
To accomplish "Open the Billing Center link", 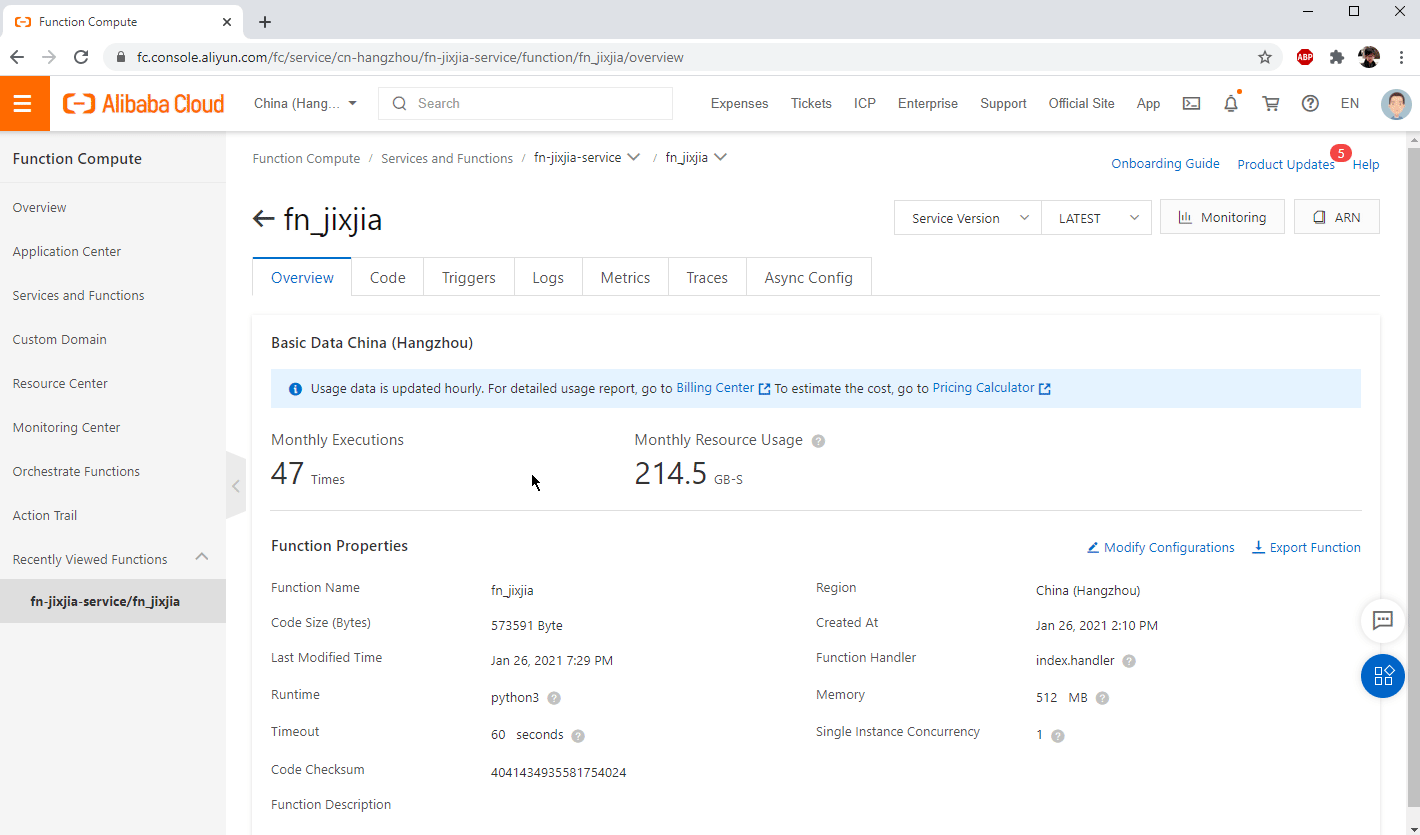I will (723, 388).
